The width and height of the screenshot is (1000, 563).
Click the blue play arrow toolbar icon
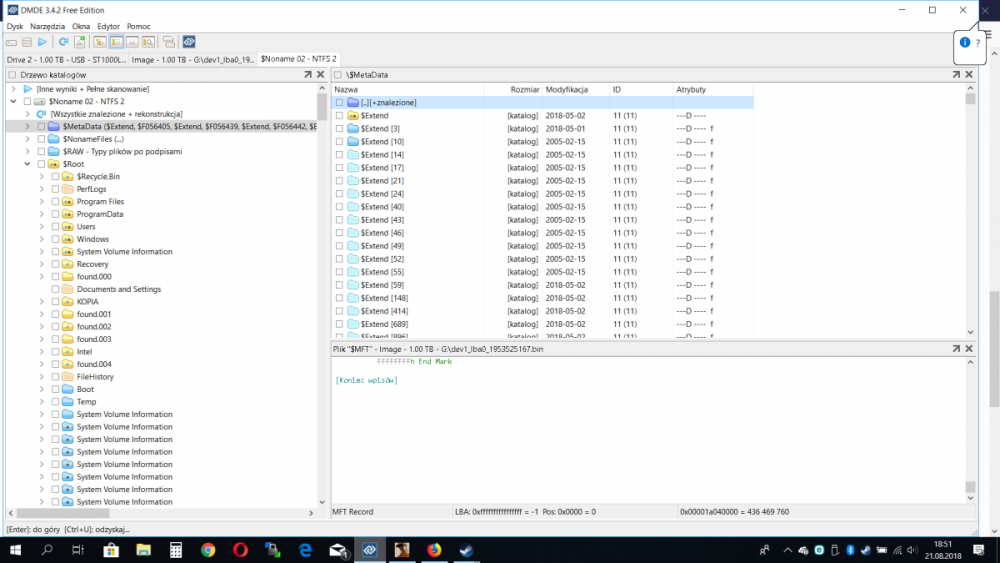click(x=42, y=42)
